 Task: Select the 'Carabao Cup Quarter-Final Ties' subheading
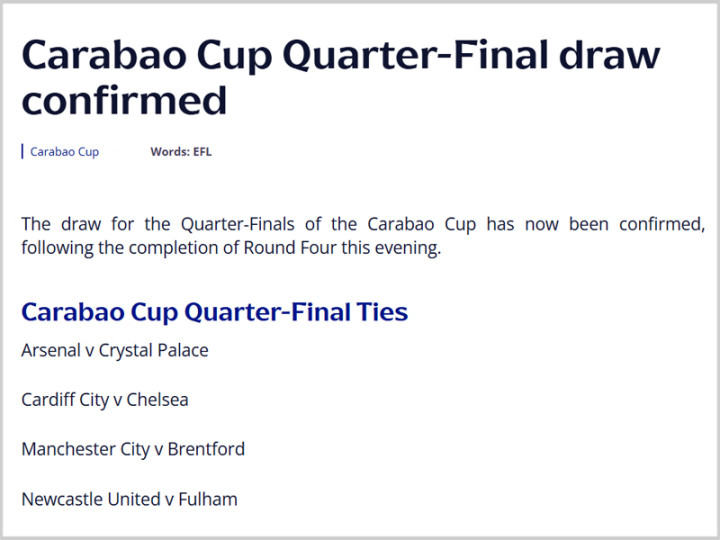(x=214, y=311)
